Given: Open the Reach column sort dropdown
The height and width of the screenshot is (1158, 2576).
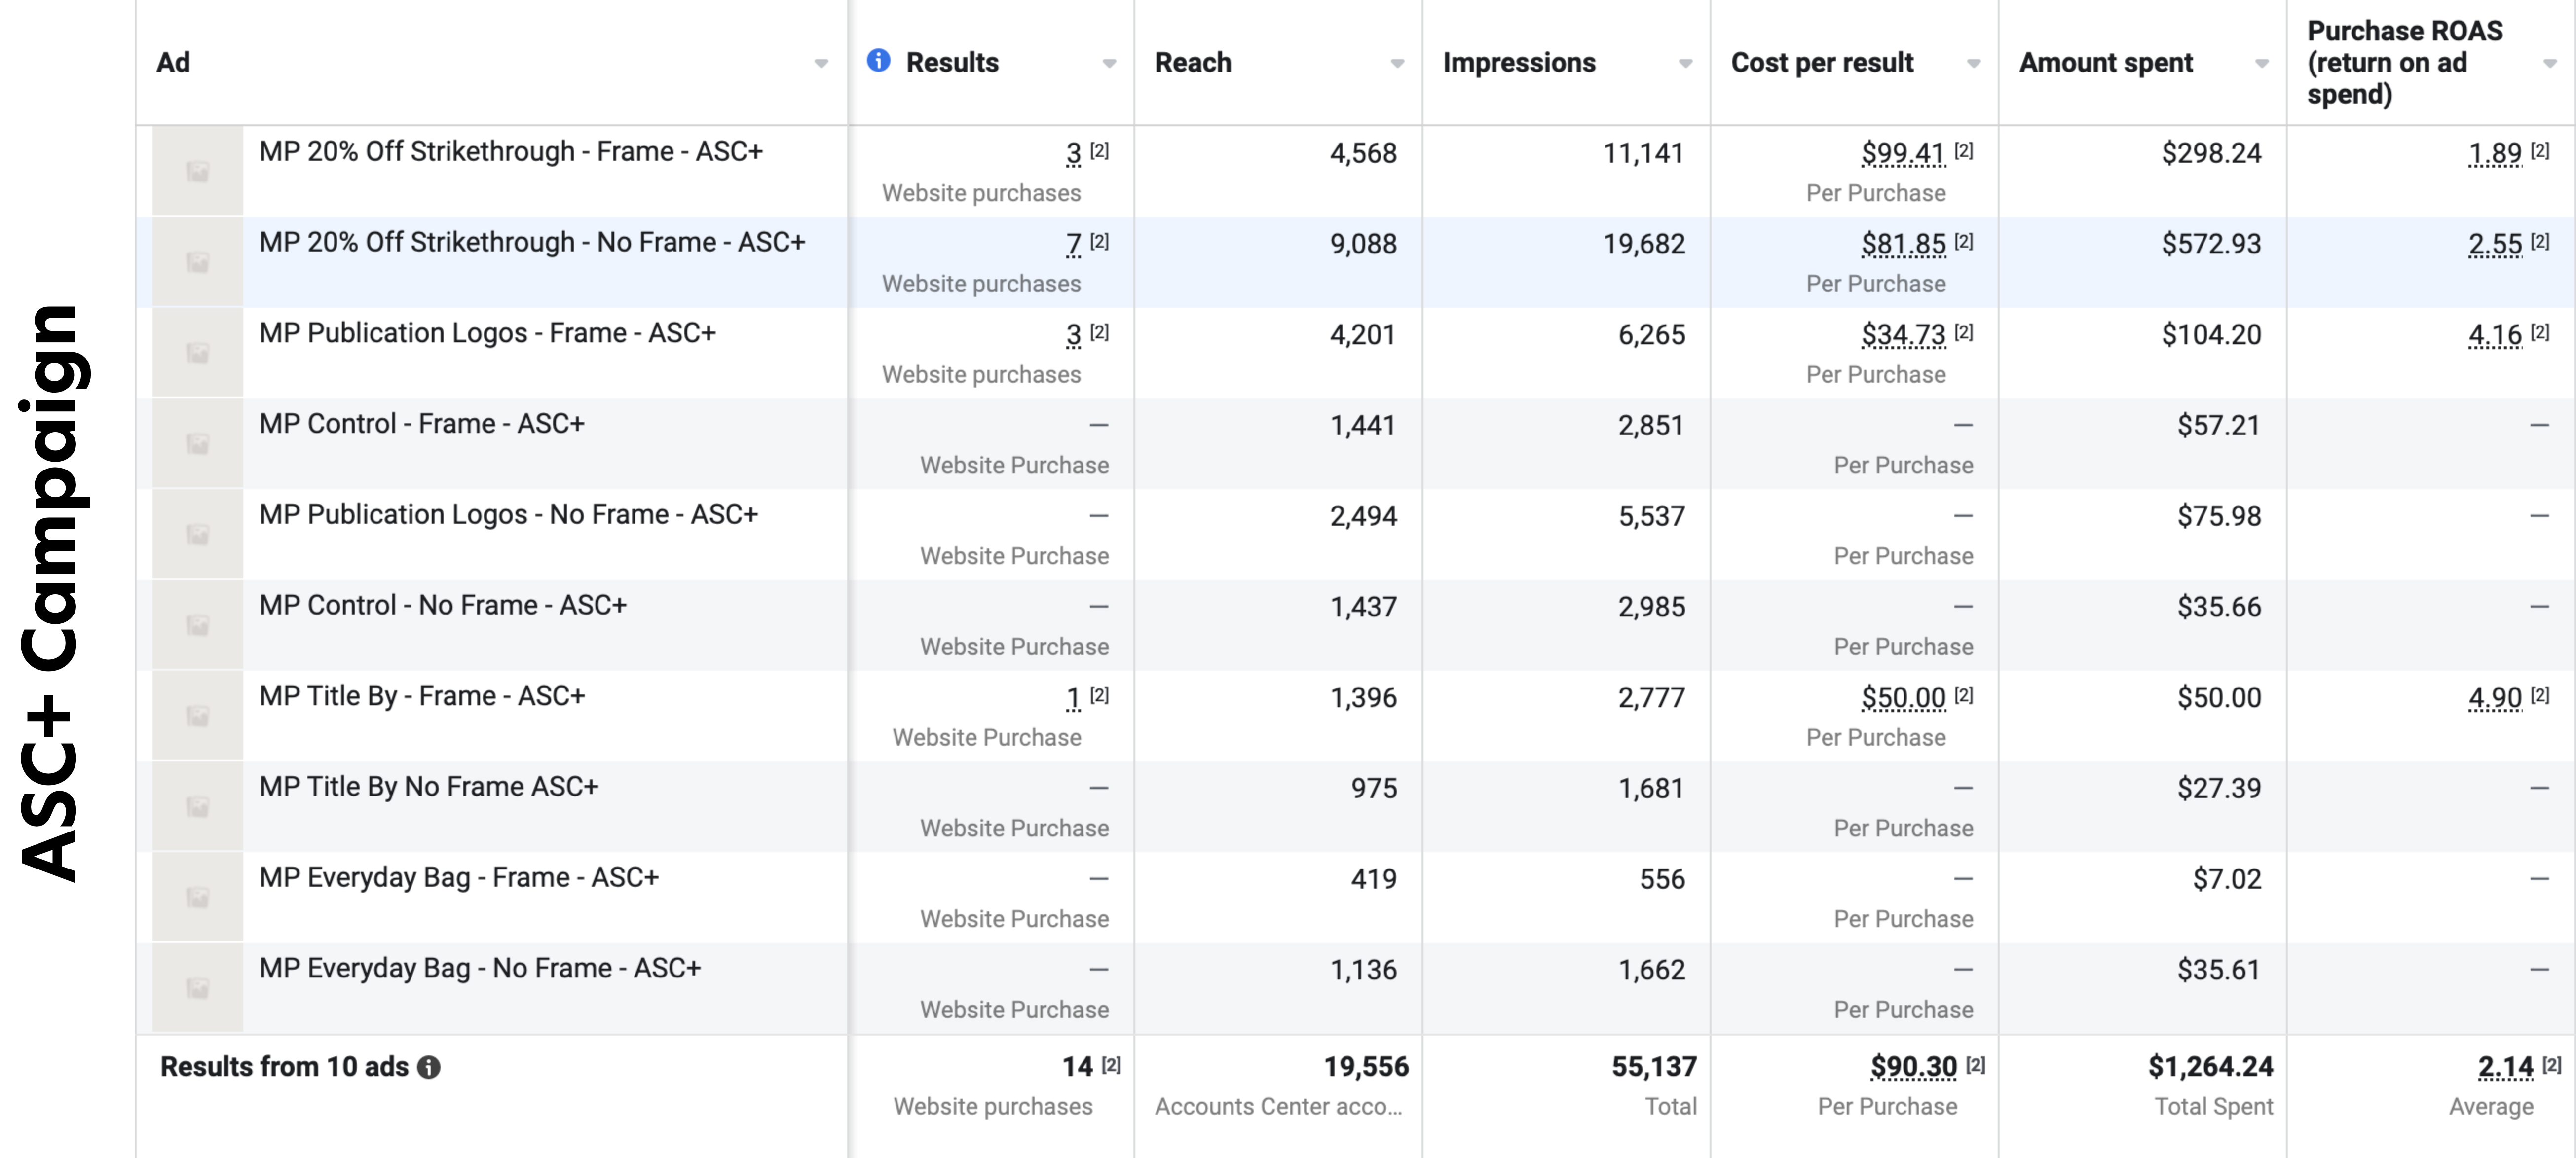Looking at the screenshot, I should coord(1397,63).
